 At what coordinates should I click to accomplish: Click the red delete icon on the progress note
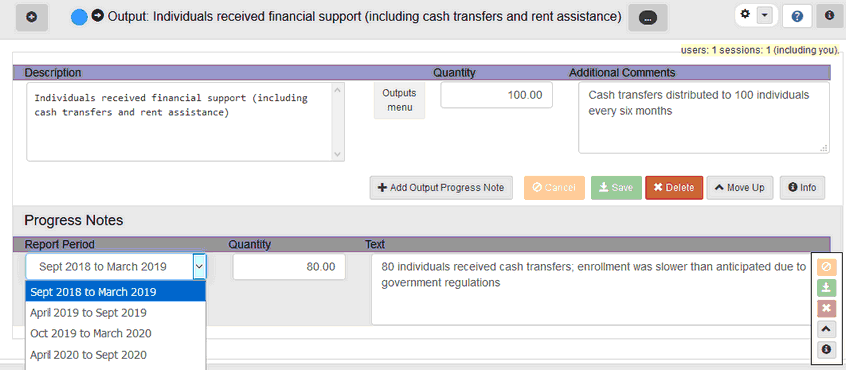(825, 309)
